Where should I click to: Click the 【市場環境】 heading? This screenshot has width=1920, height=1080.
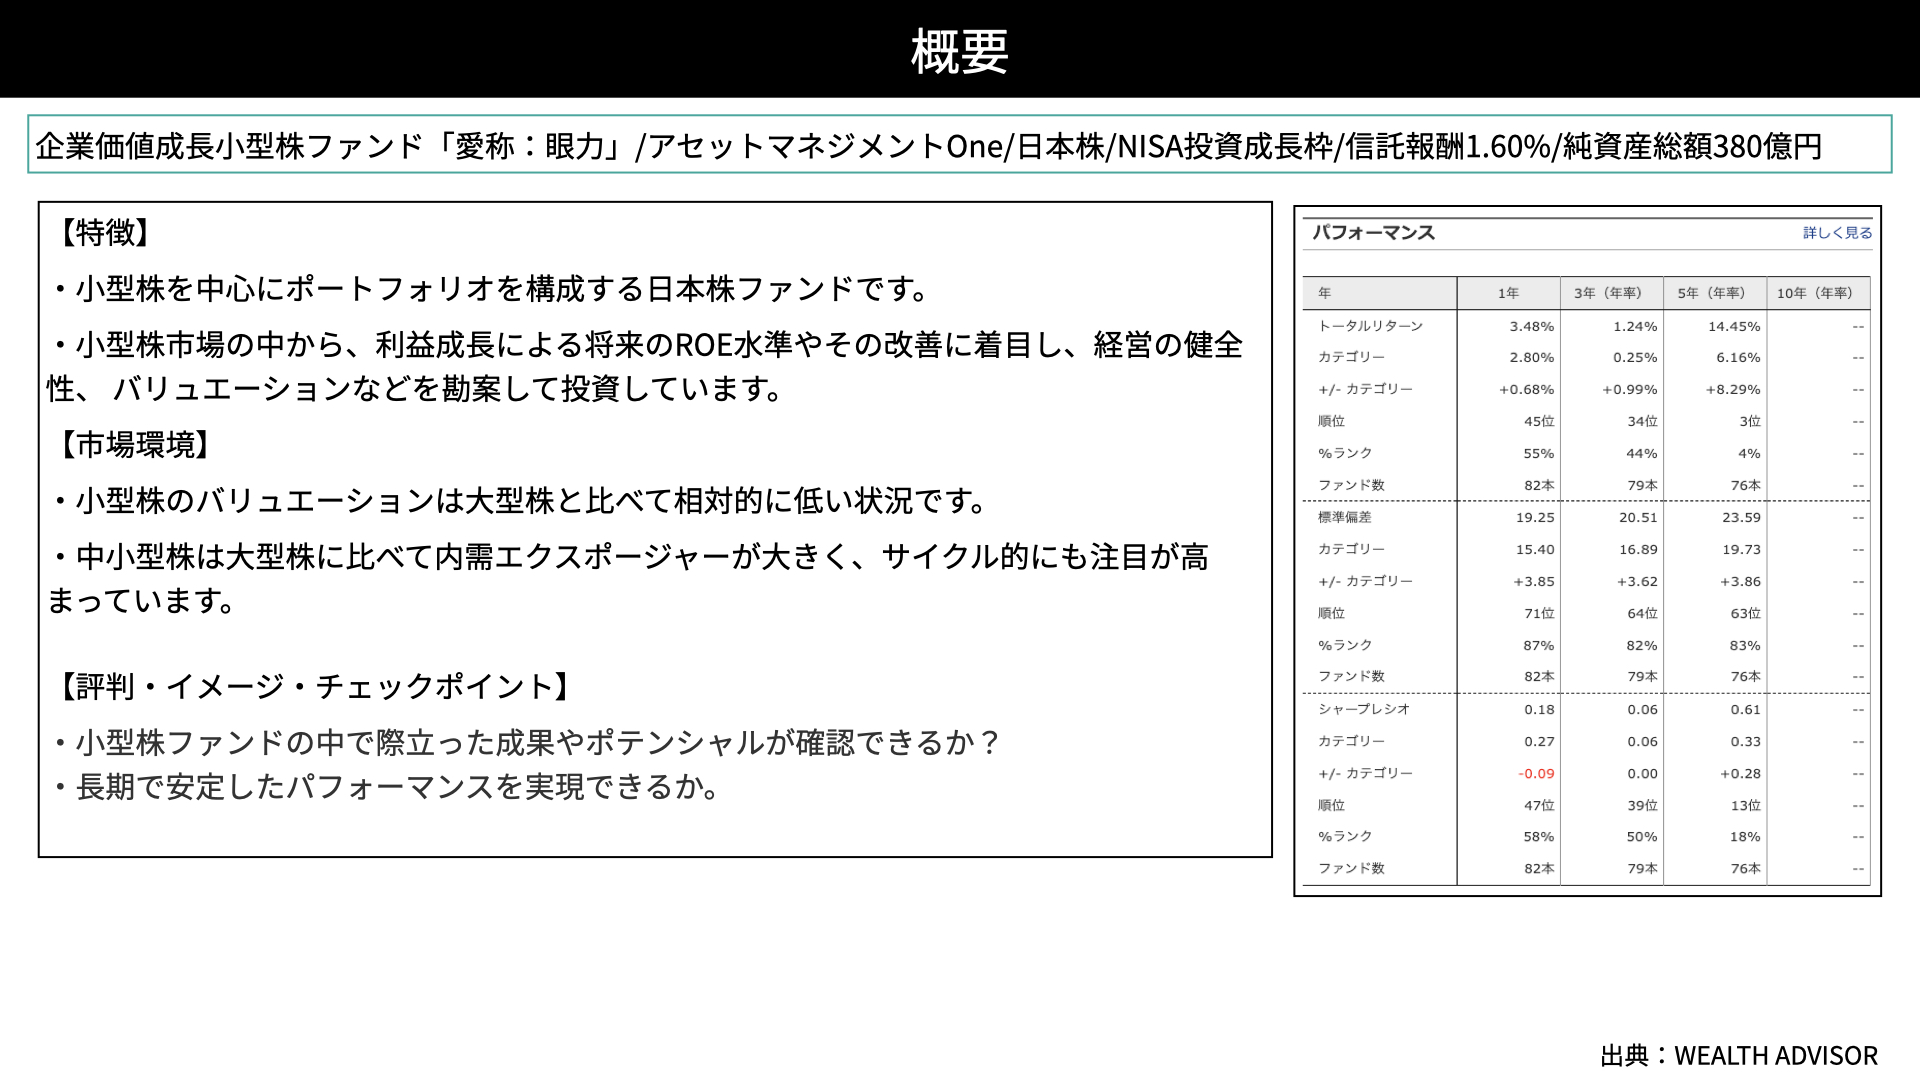[134, 444]
